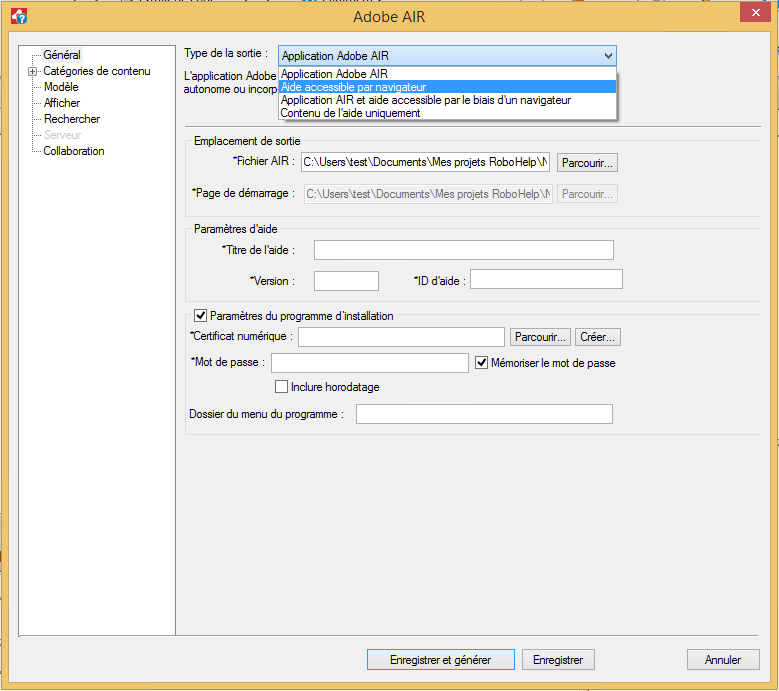Screen dimensions: 779x691
Task: Click the RoboHelp icon in title bar
Action: pyautogui.click(x=17, y=16)
